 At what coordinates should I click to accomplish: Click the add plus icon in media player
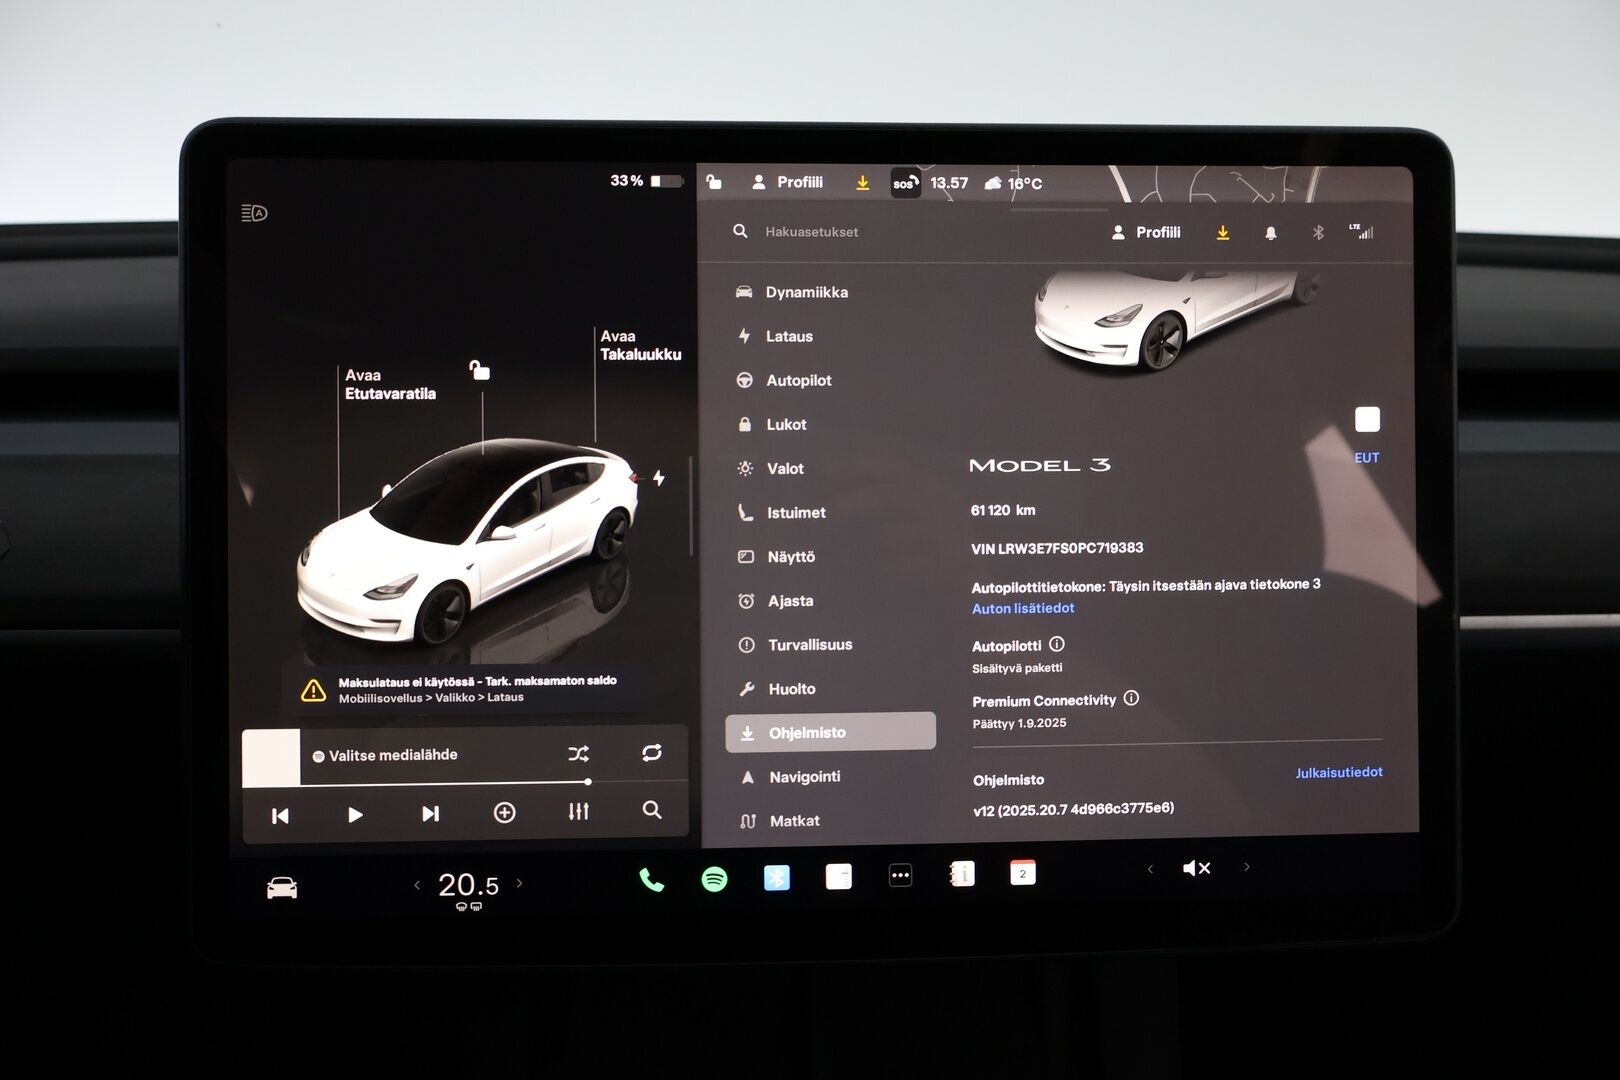(x=505, y=813)
